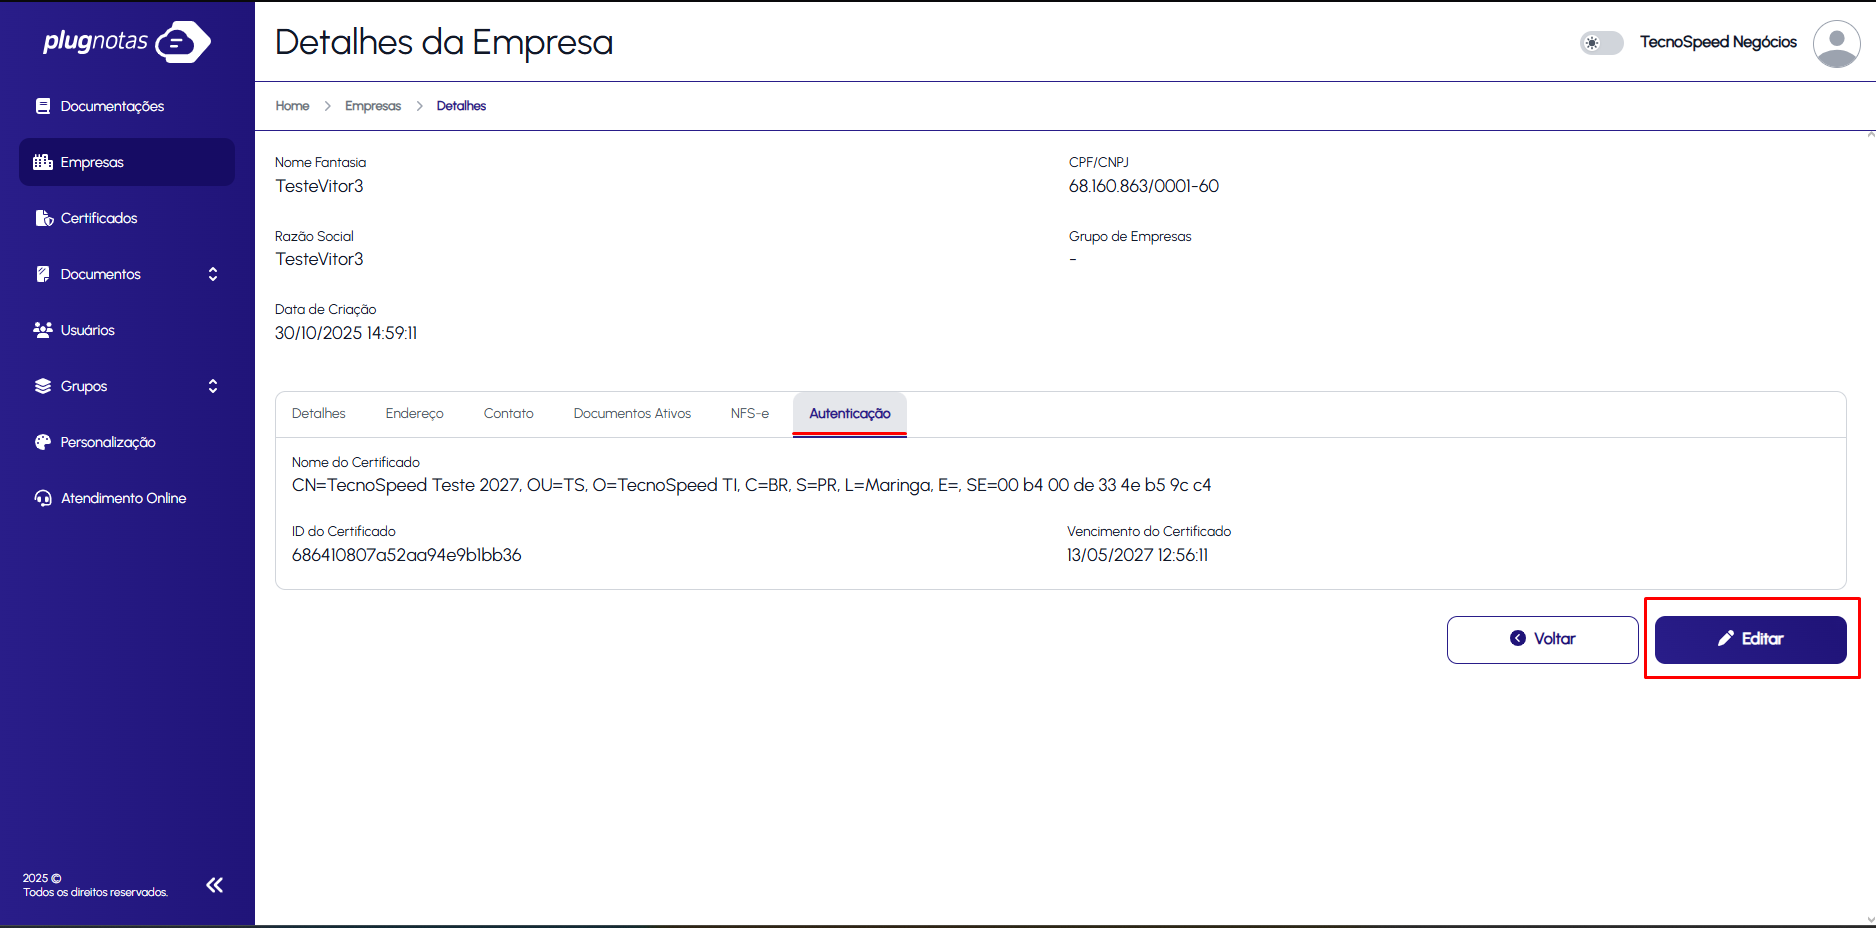
Task: Open the Contato tab
Action: click(509, 414)
